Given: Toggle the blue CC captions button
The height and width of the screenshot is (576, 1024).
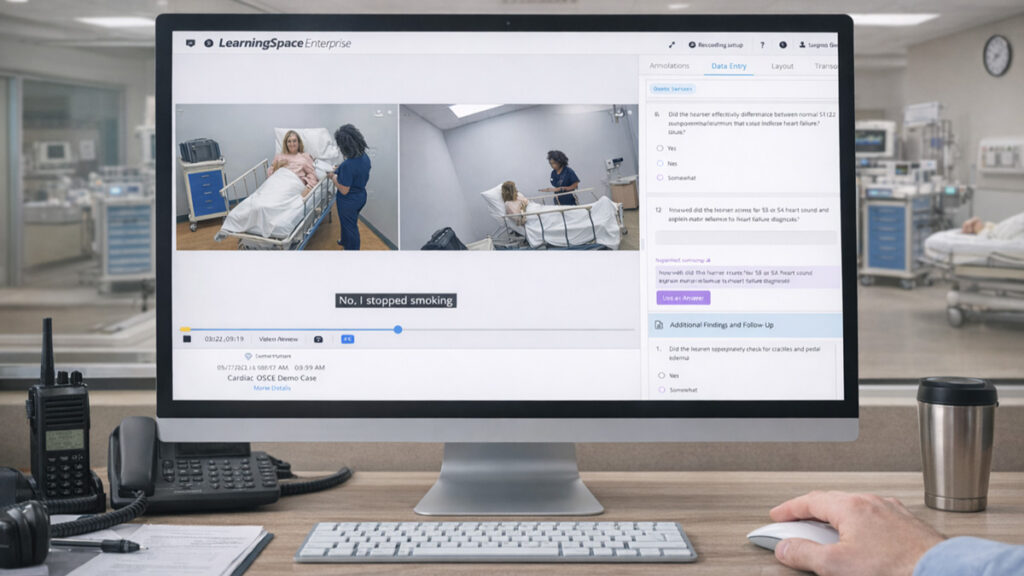Looking at the screenshot, I should 348,339.
